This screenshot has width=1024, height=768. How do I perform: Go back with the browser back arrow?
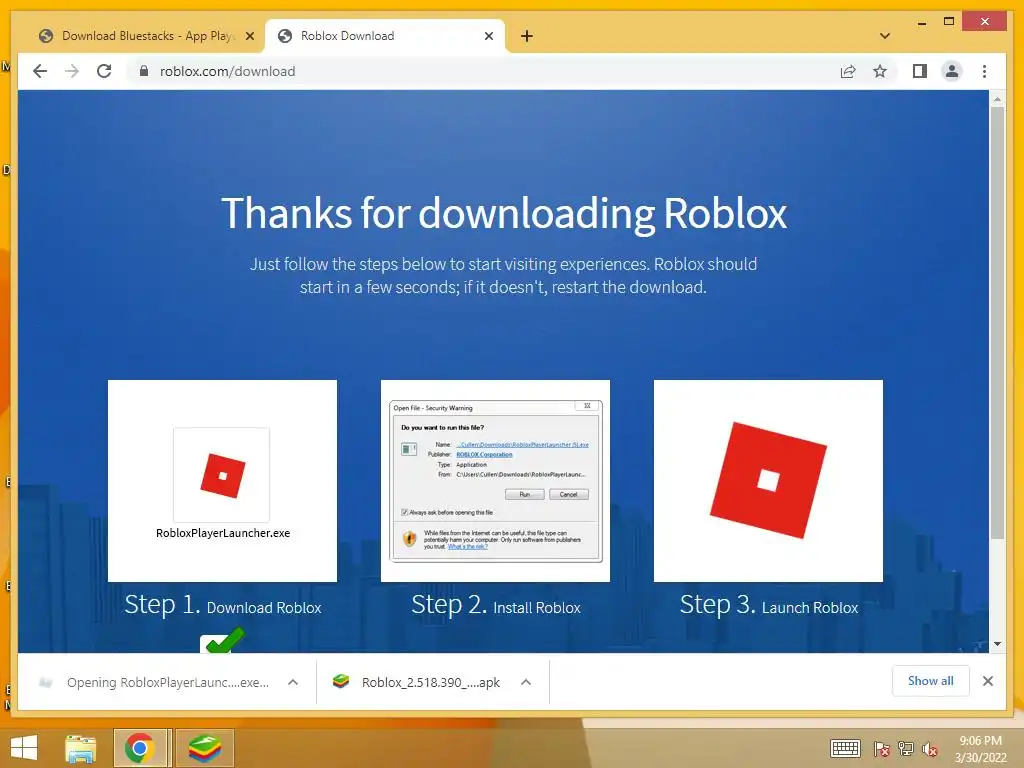point(40,71)
